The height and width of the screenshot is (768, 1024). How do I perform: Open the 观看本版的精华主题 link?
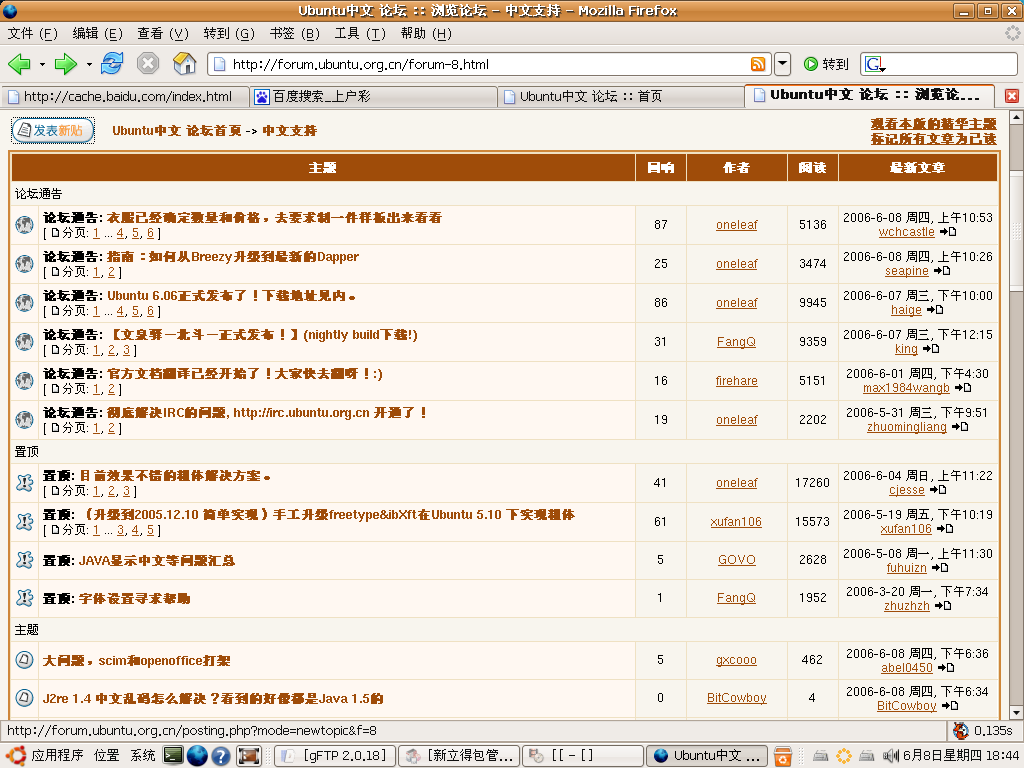933,123
